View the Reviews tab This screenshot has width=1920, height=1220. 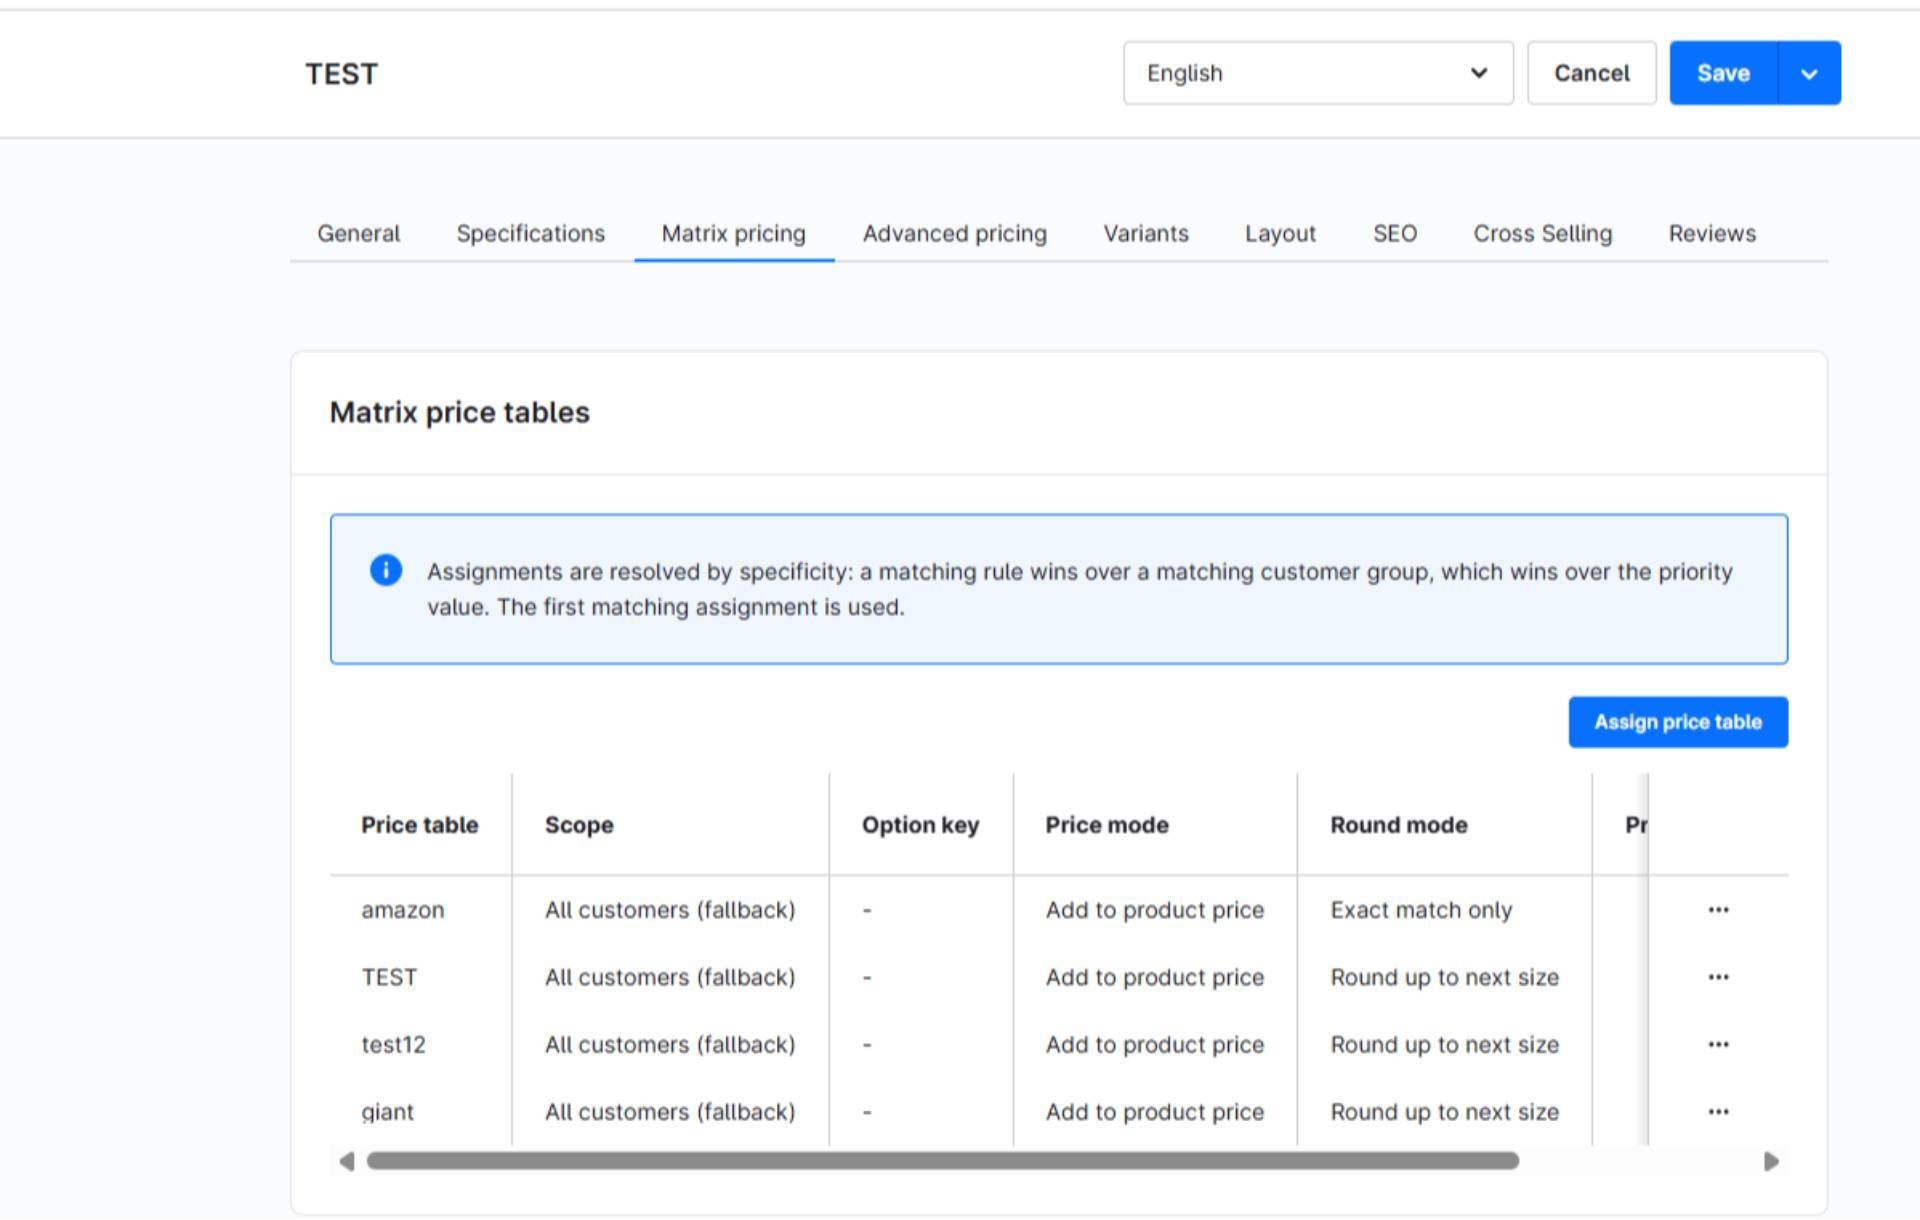pos(1712,234)
